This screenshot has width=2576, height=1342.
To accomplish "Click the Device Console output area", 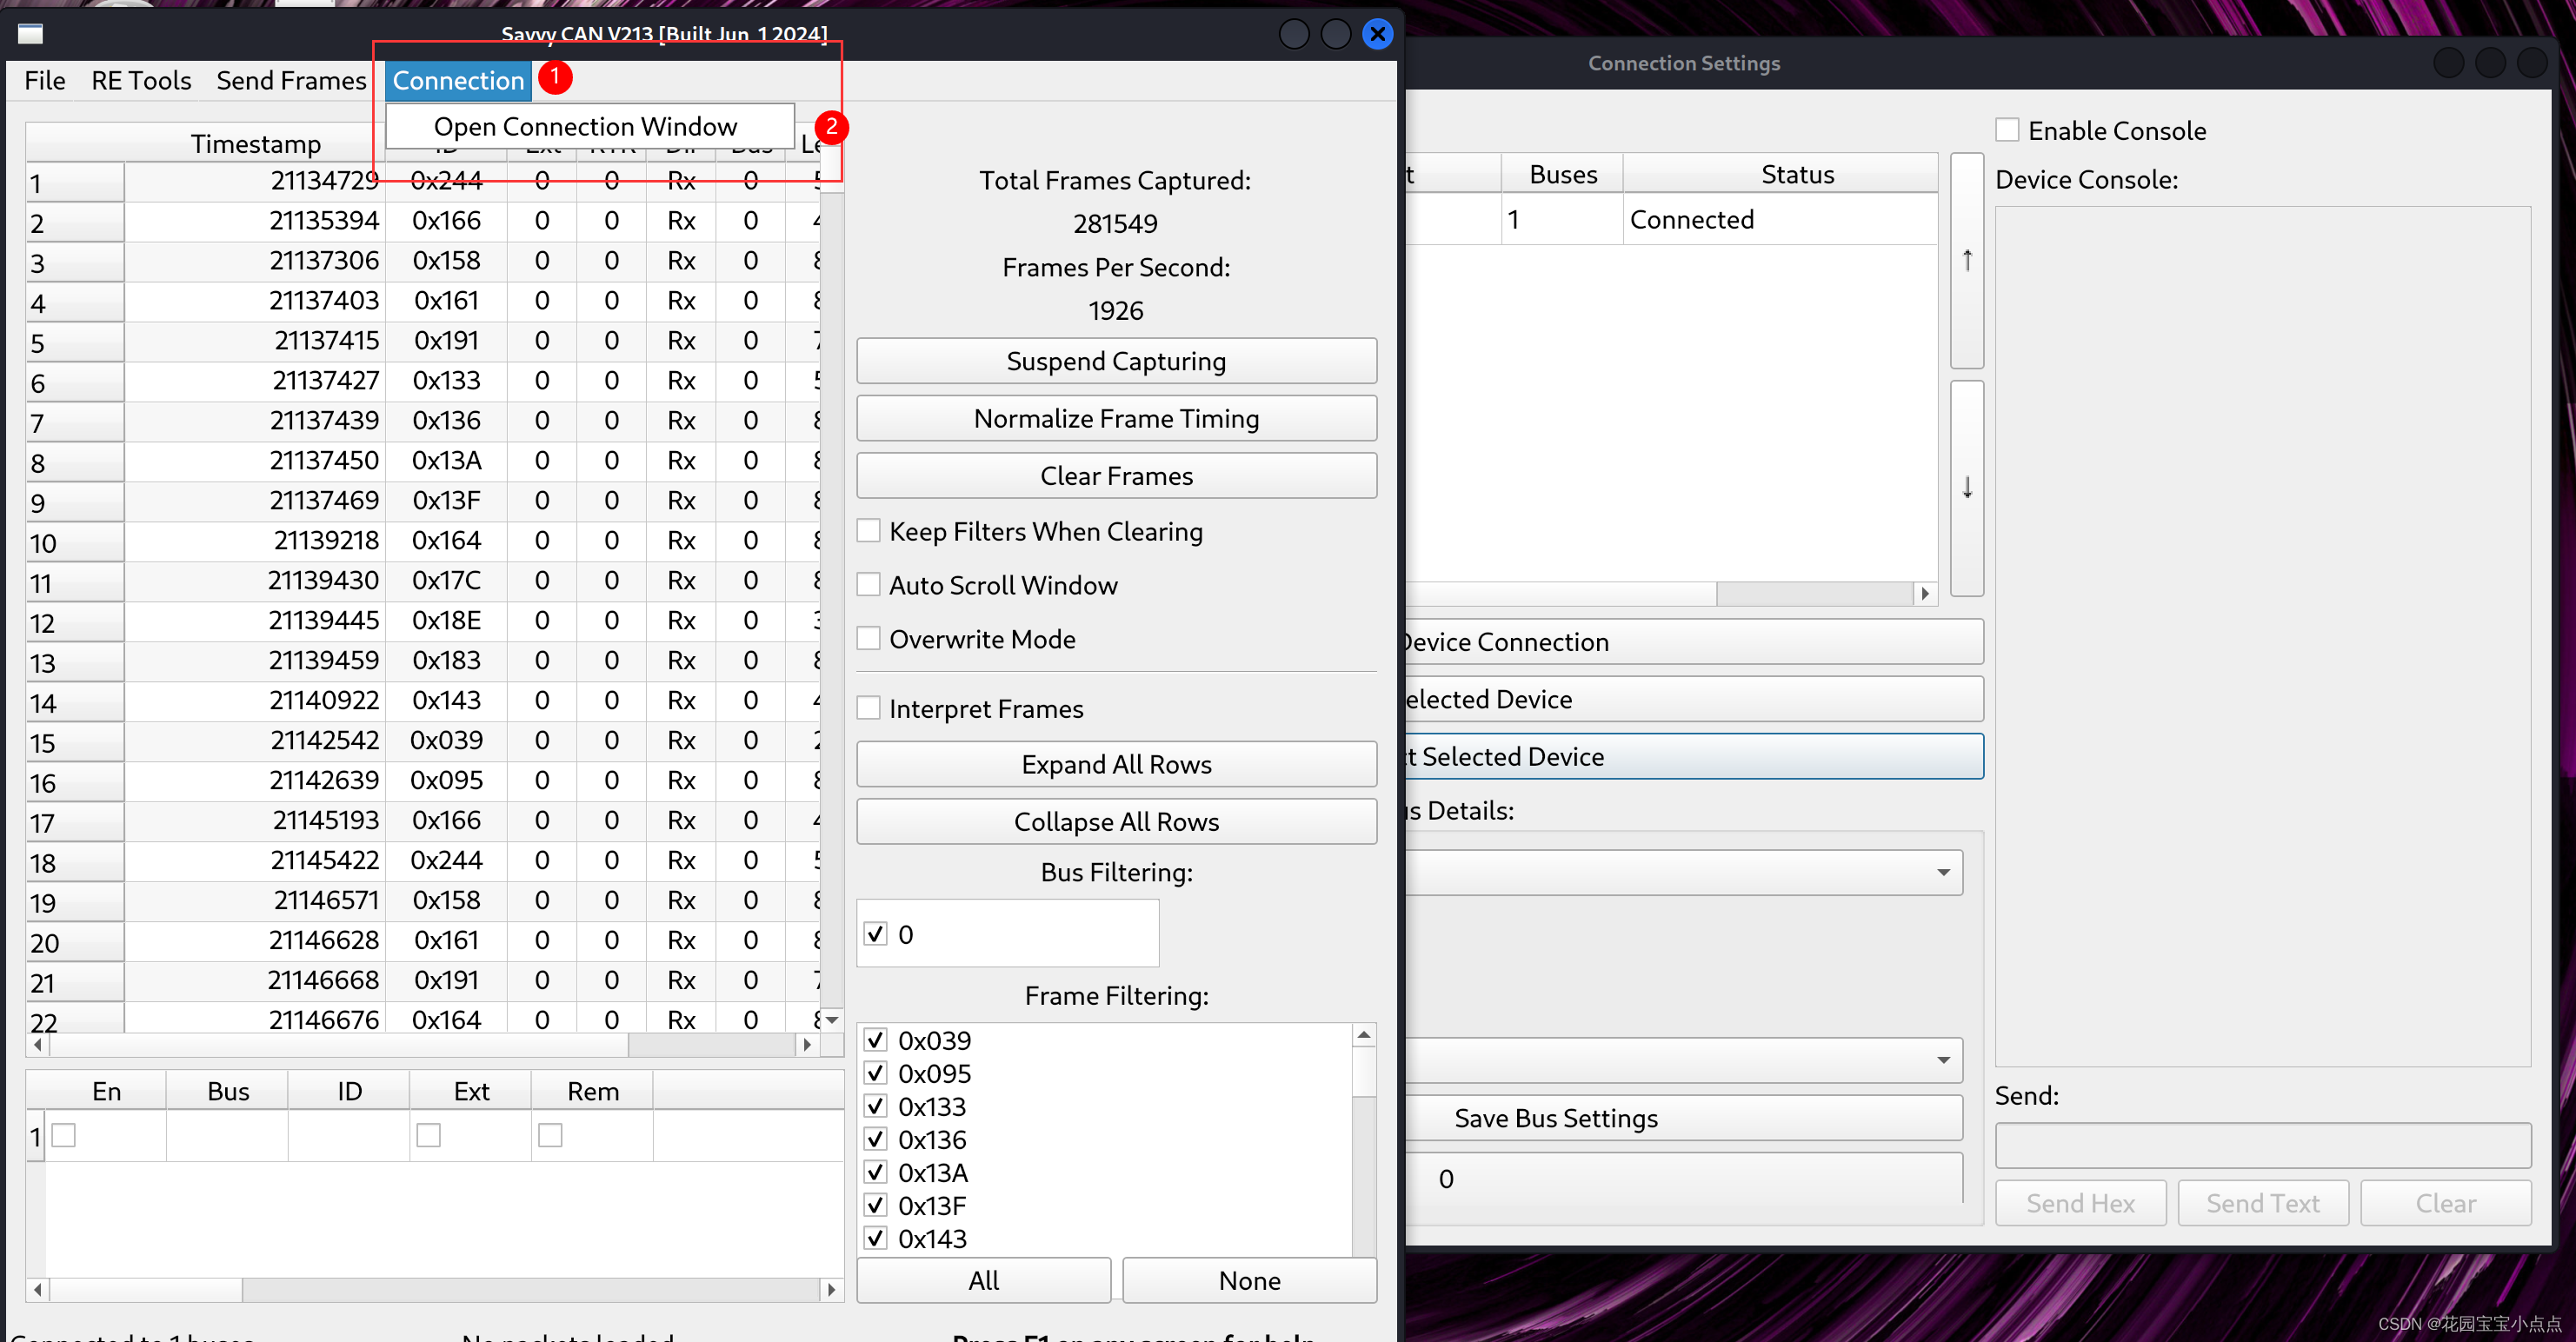I will (2263, 637).
